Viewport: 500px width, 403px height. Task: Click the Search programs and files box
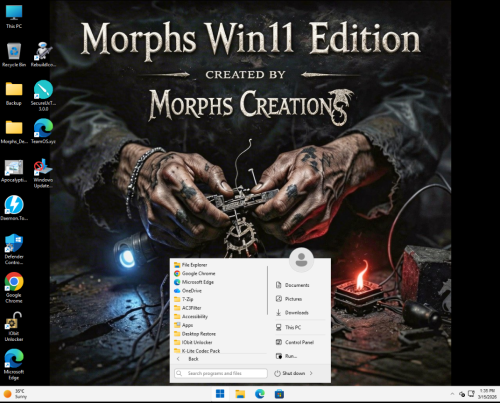(x=221, y=373)
